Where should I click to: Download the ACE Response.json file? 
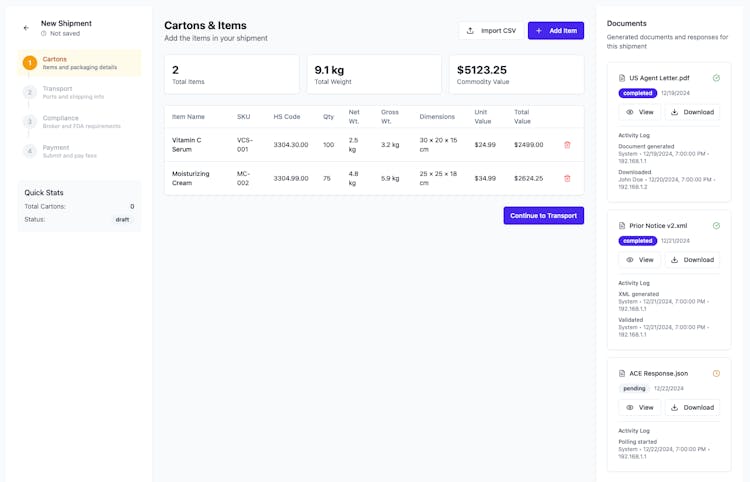coord(692,407)
